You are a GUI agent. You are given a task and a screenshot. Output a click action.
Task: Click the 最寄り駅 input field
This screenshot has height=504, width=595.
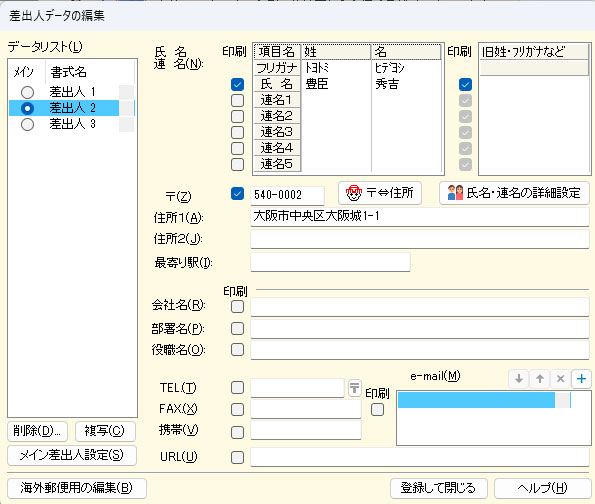330,262
